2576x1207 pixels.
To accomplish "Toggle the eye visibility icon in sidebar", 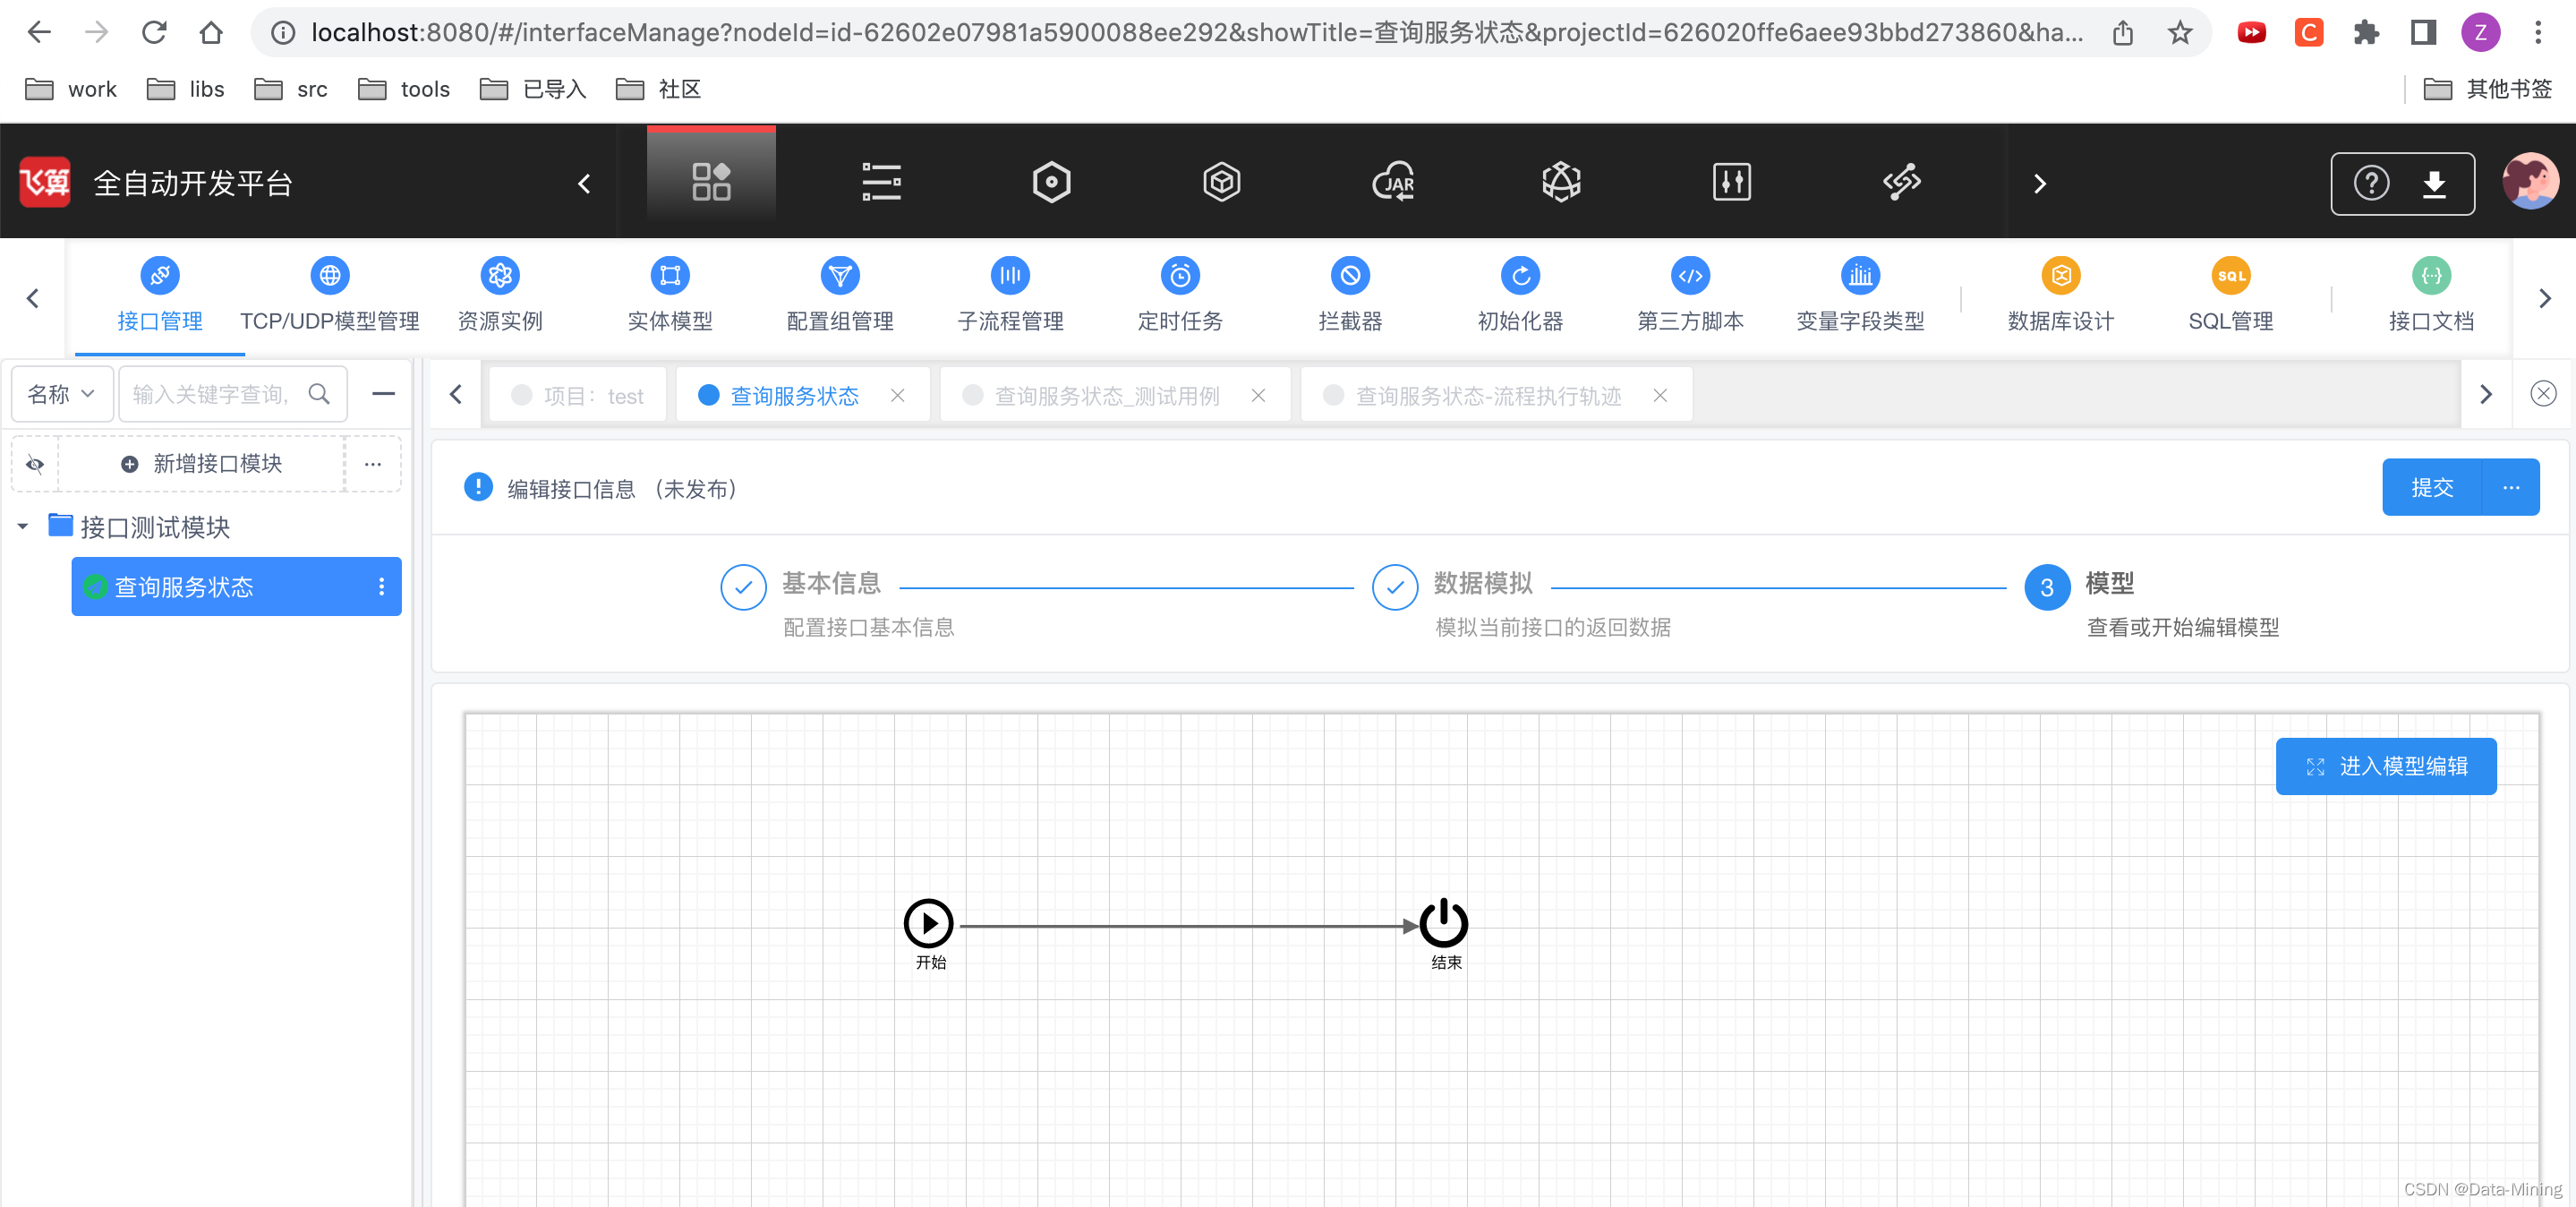I will (x=35, y=464).
